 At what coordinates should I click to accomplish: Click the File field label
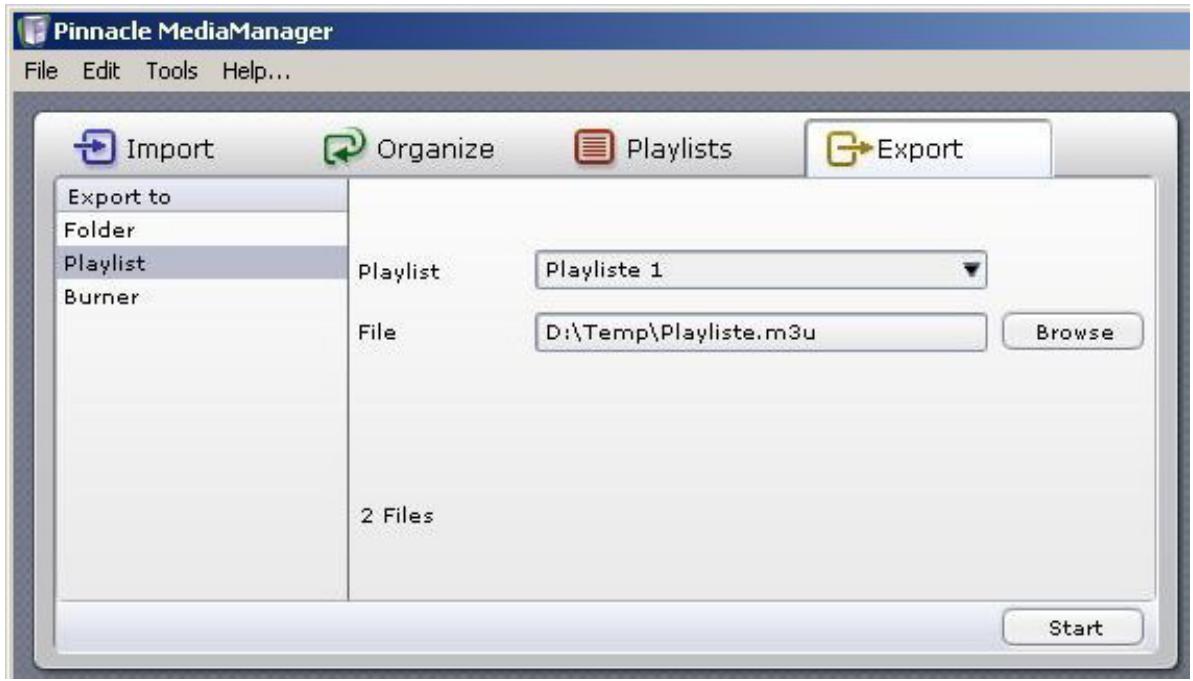pos(377,332)
